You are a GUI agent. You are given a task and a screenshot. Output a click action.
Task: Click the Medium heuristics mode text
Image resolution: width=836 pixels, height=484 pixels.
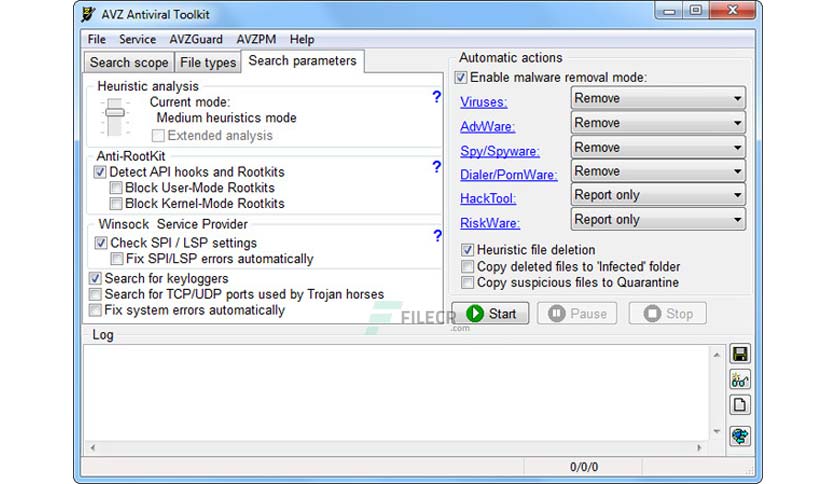[227, 118]
